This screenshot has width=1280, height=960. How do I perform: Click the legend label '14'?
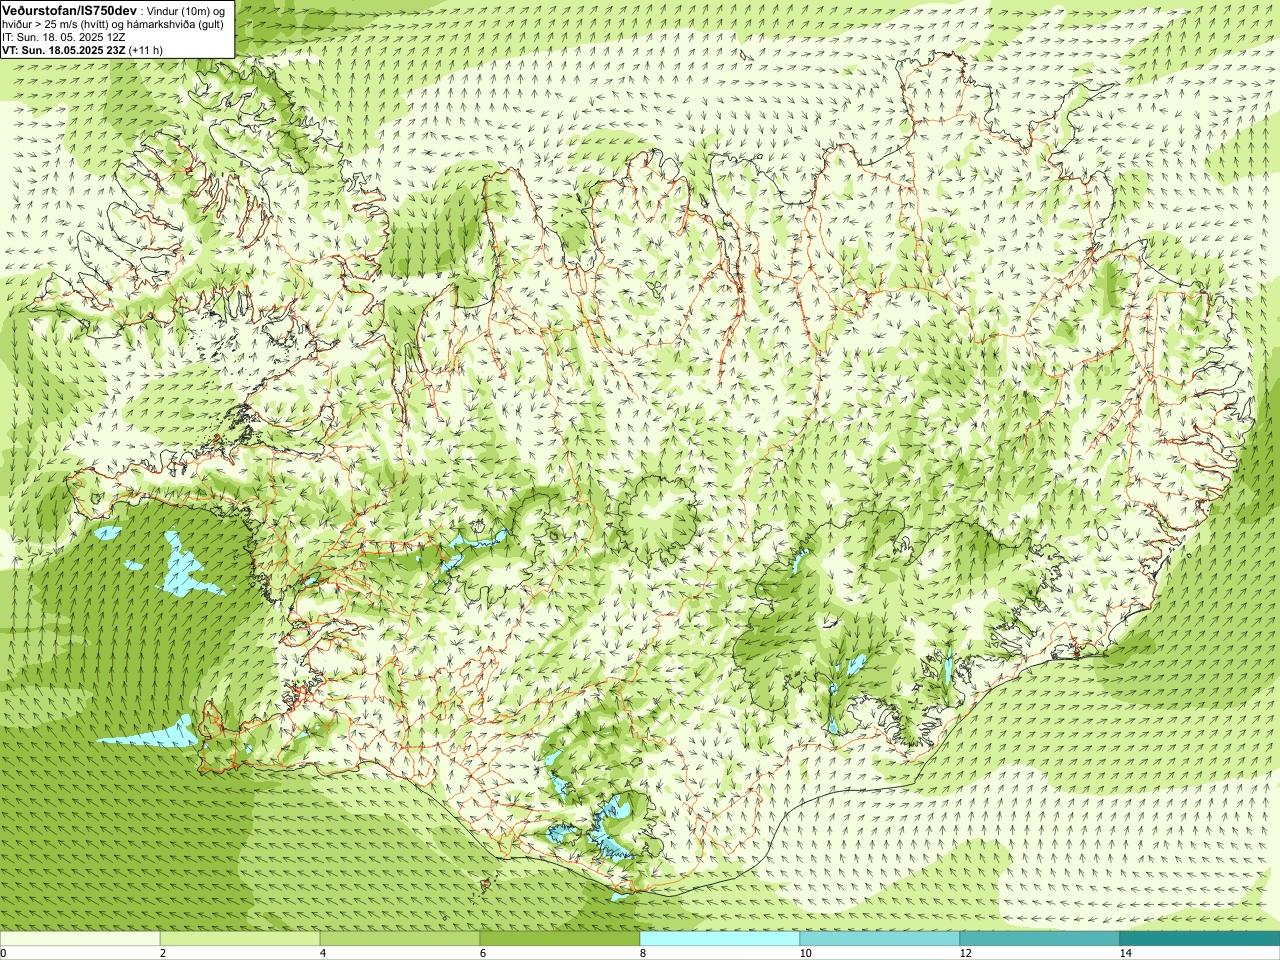[1125, 953]
